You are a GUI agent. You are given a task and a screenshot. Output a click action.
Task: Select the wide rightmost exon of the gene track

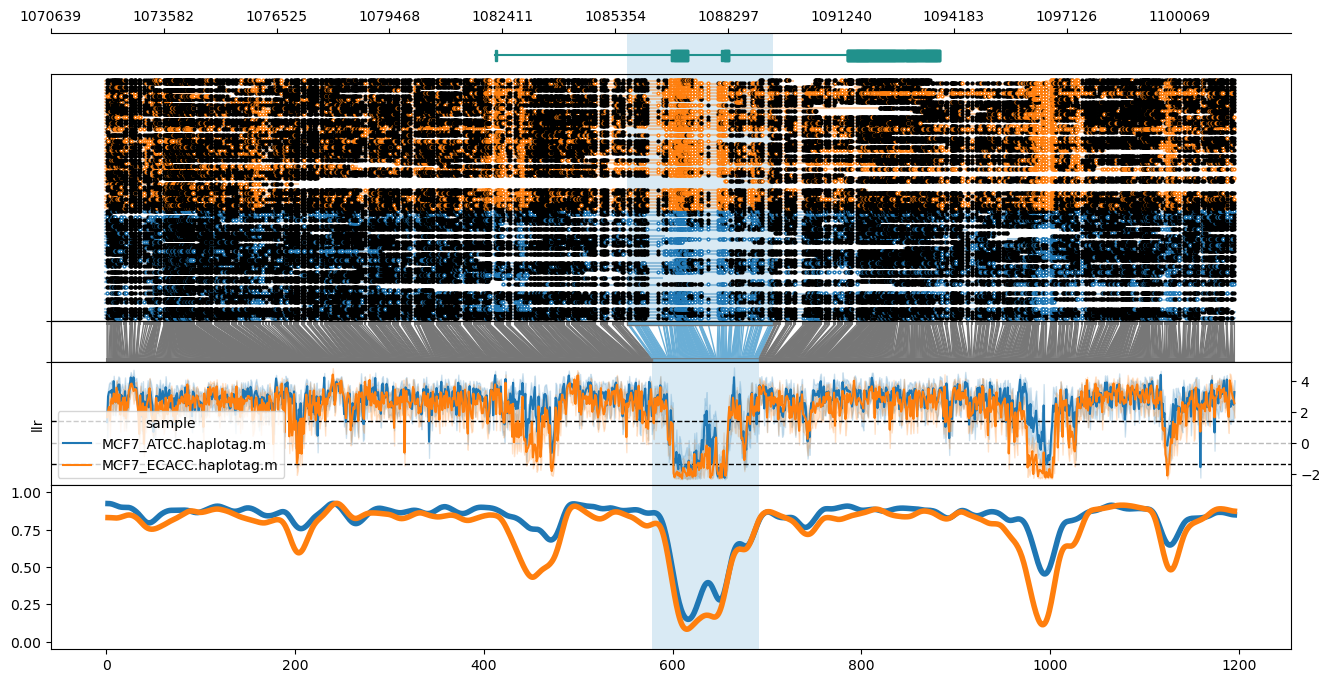pos(893,55)
